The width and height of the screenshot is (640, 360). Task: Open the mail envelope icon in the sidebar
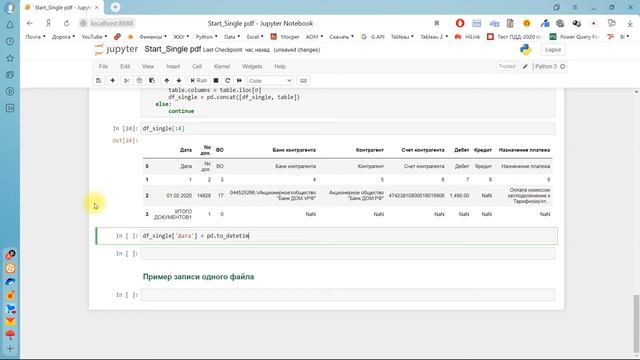pos(10,322)
